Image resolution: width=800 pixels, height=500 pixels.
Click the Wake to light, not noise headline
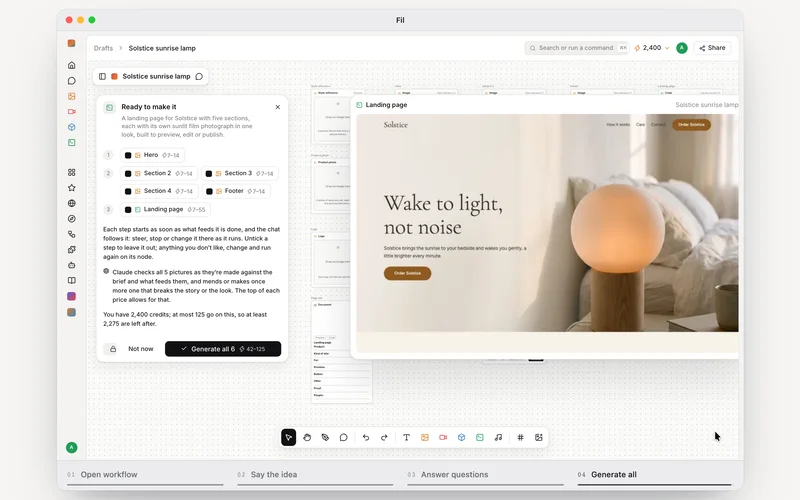pos(443,215)
